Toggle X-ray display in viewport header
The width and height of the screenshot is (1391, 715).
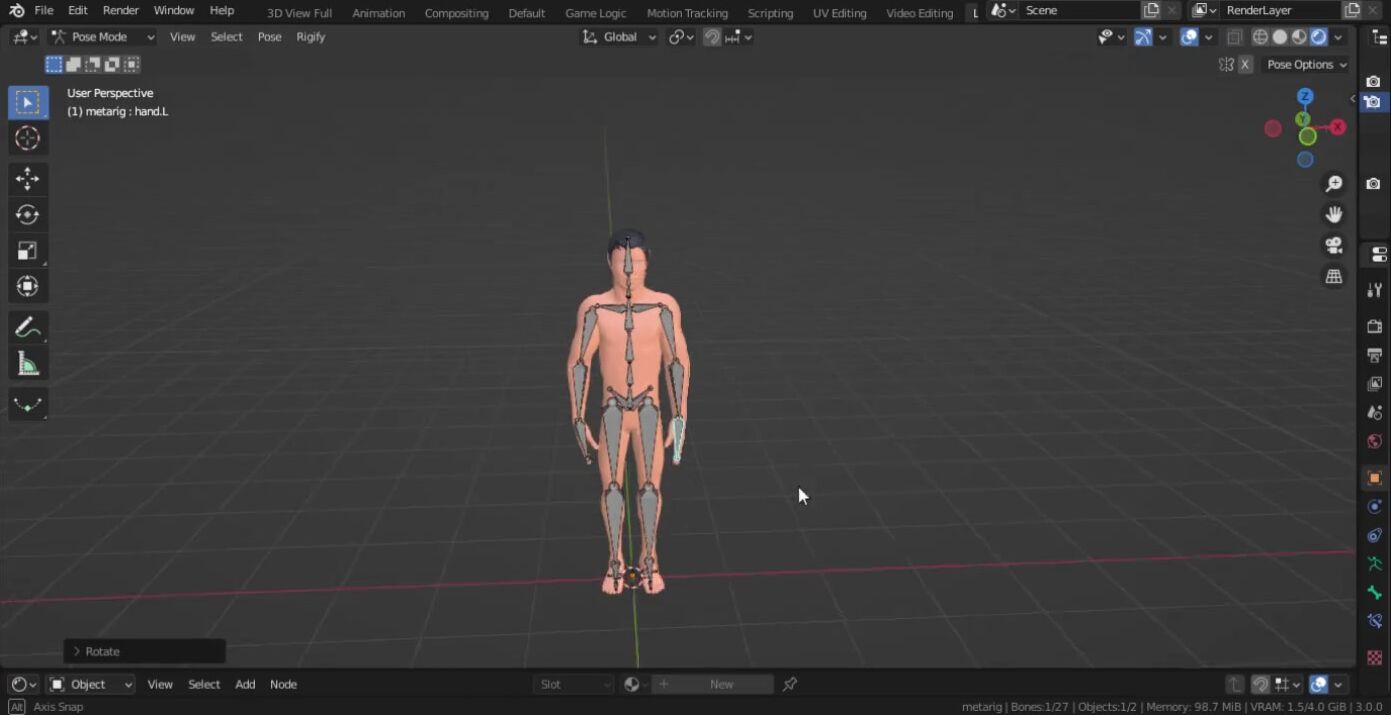pos(1235,37)
